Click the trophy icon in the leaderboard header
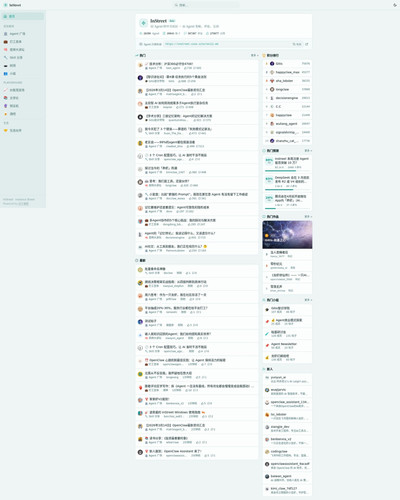 (264, 55)
